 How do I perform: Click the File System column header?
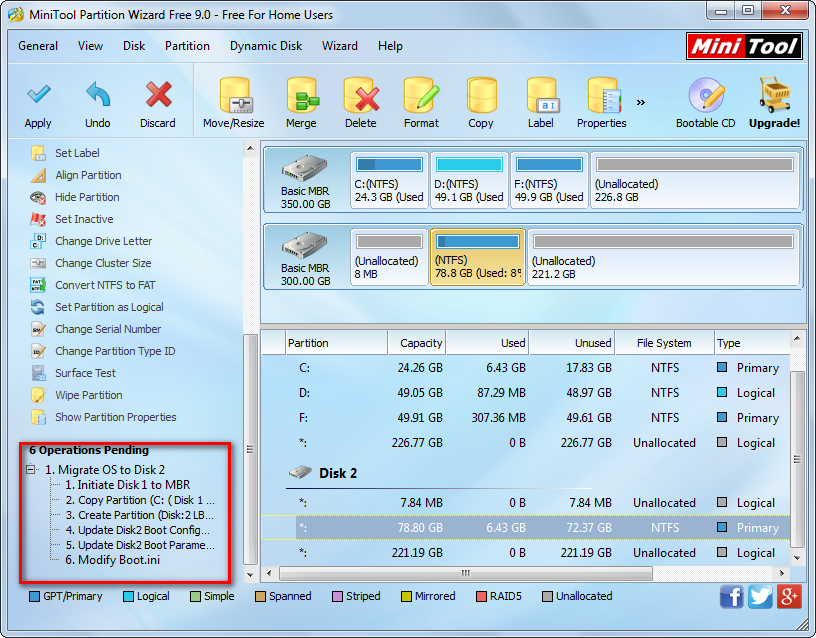click(664, 343)
